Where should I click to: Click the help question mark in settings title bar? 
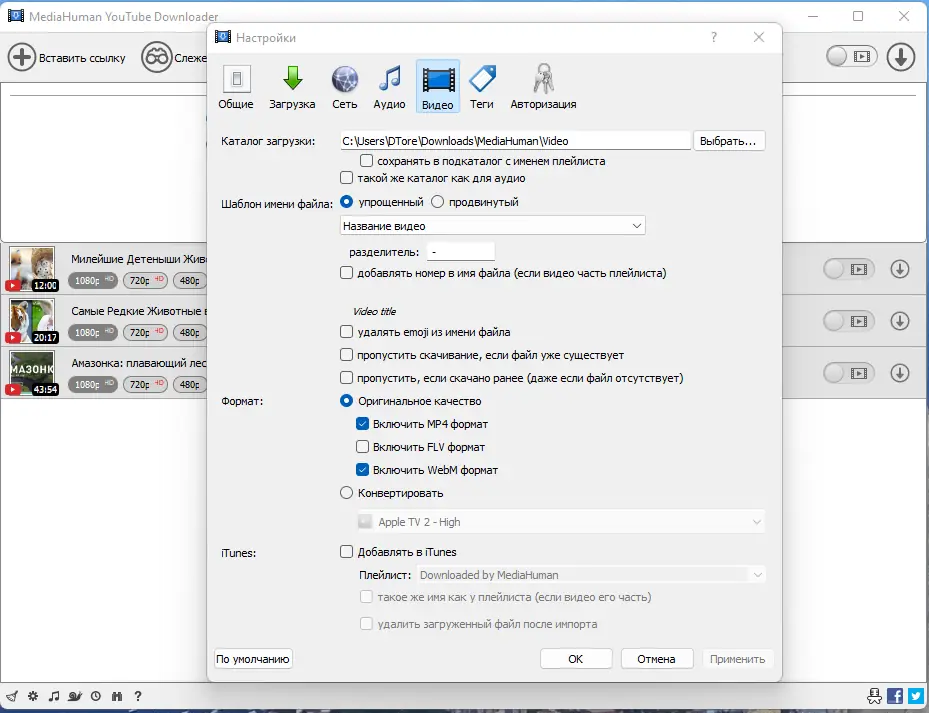pyautogui.click(x=714, y=37)
